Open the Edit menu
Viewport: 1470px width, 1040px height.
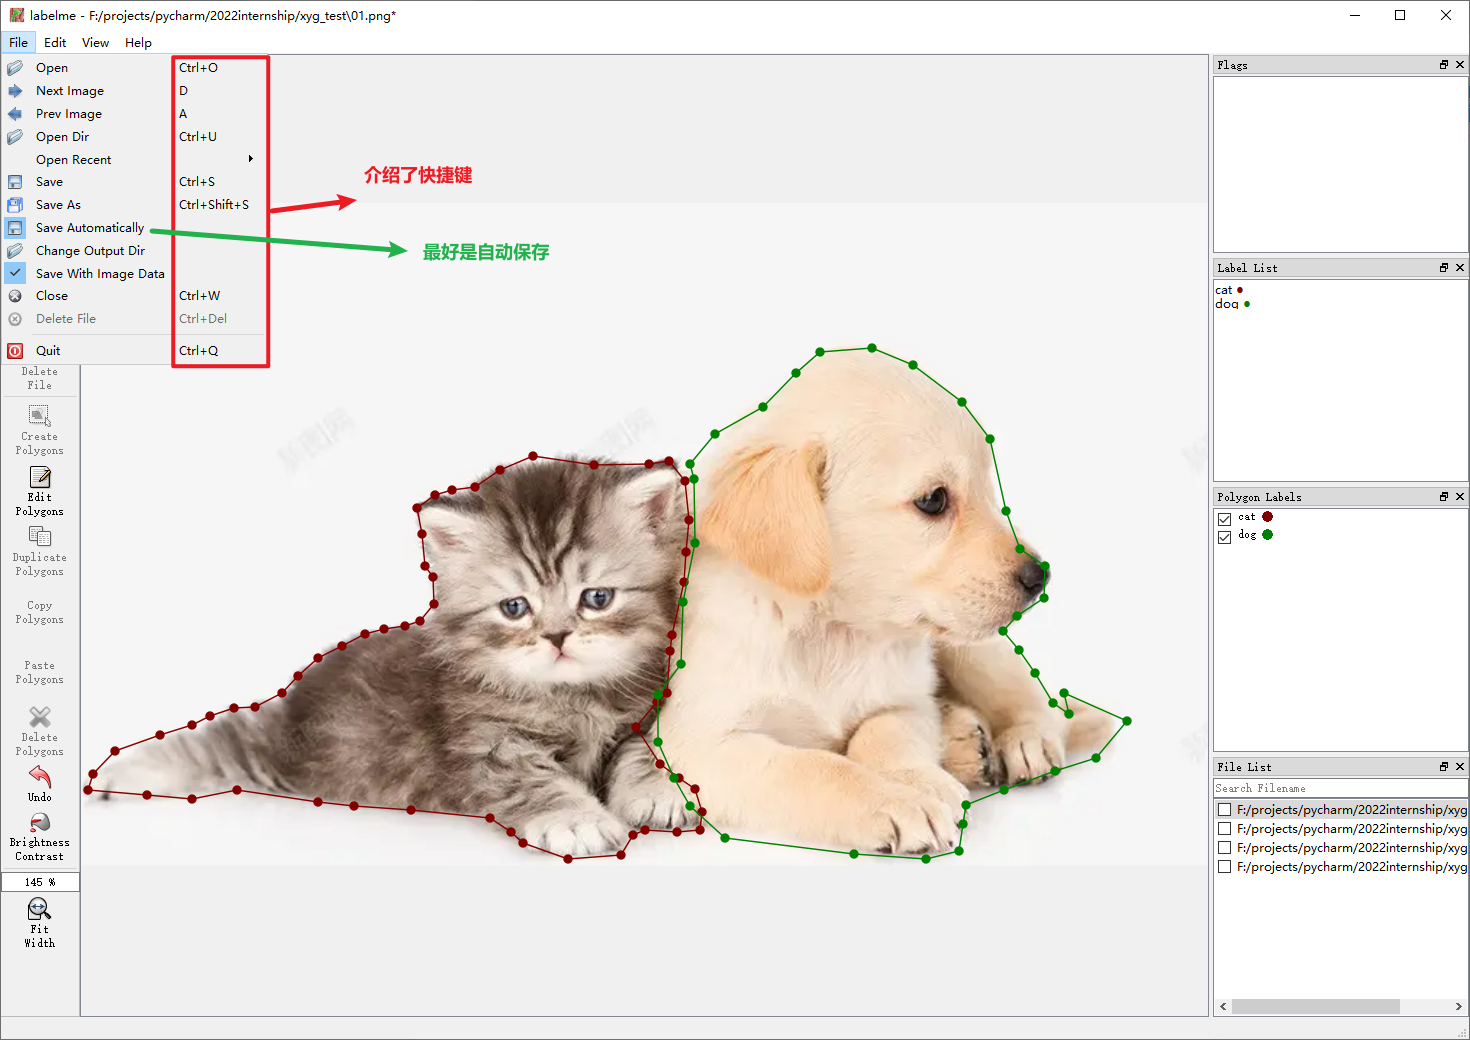point(55,42)
